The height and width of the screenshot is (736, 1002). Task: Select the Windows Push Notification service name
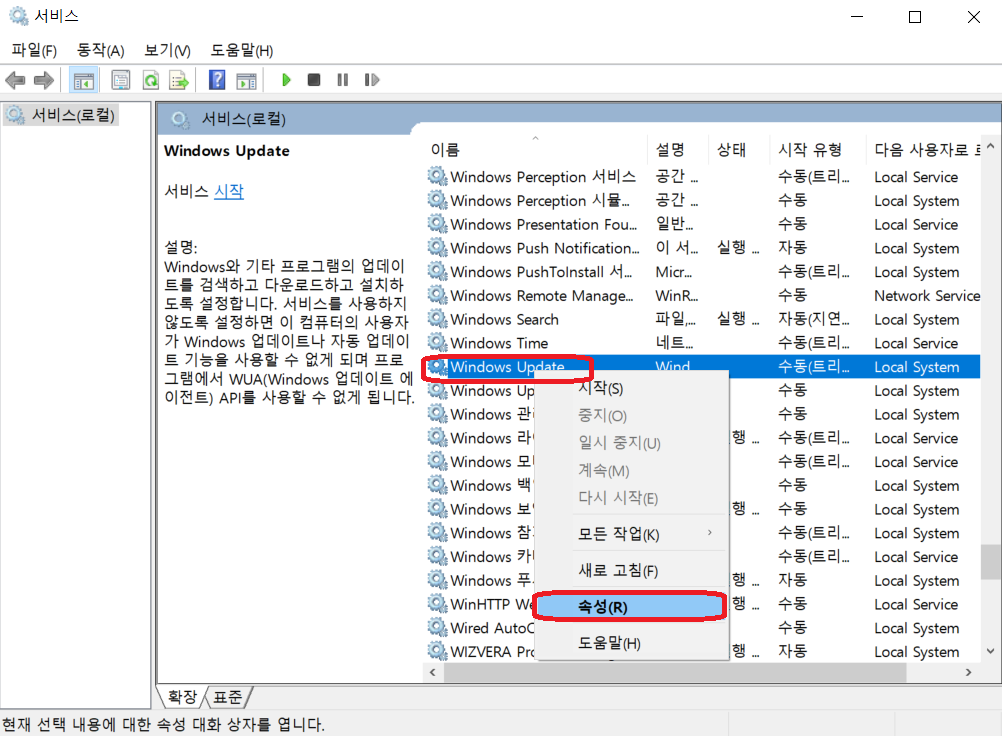[x=544, y=248]
